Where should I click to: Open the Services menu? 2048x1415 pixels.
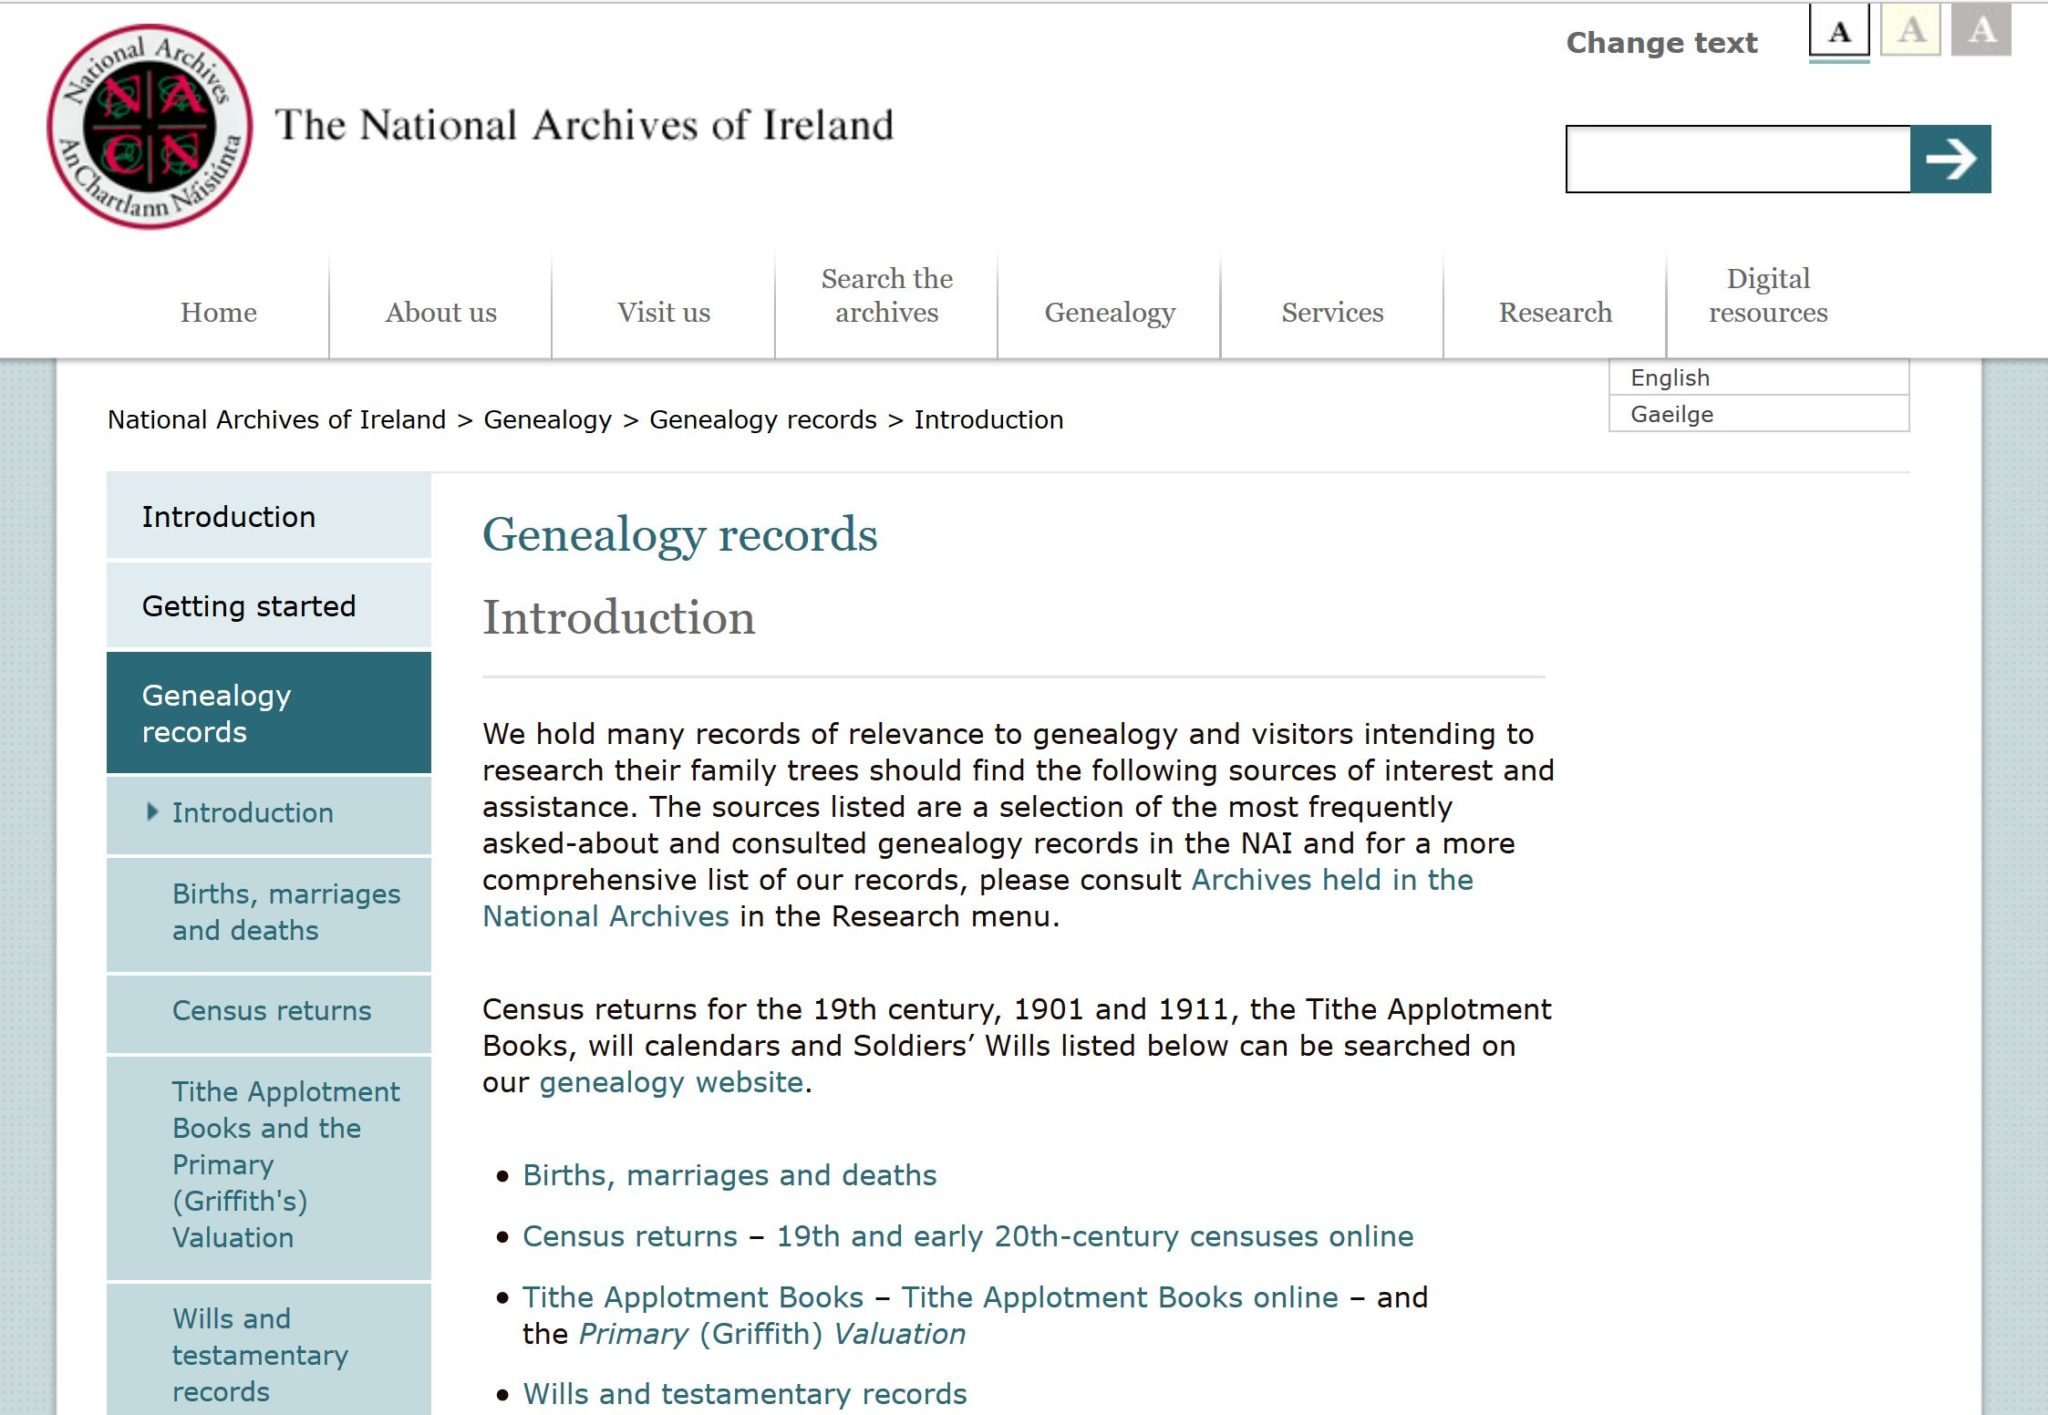(1333, 312)
